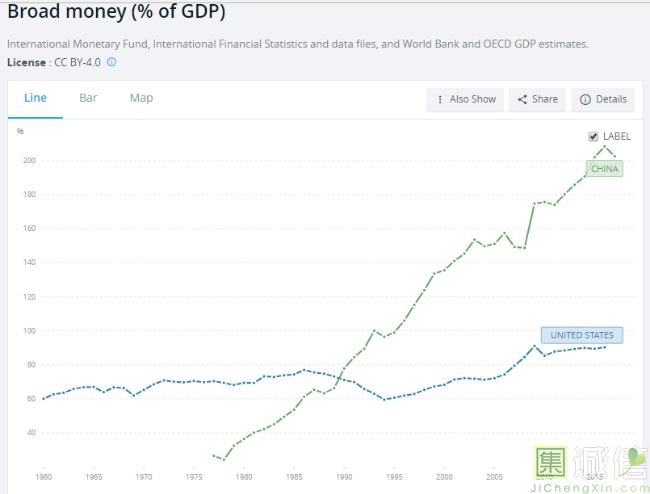Click the Share button text
The image size is (650, 494).
point(545,99)
